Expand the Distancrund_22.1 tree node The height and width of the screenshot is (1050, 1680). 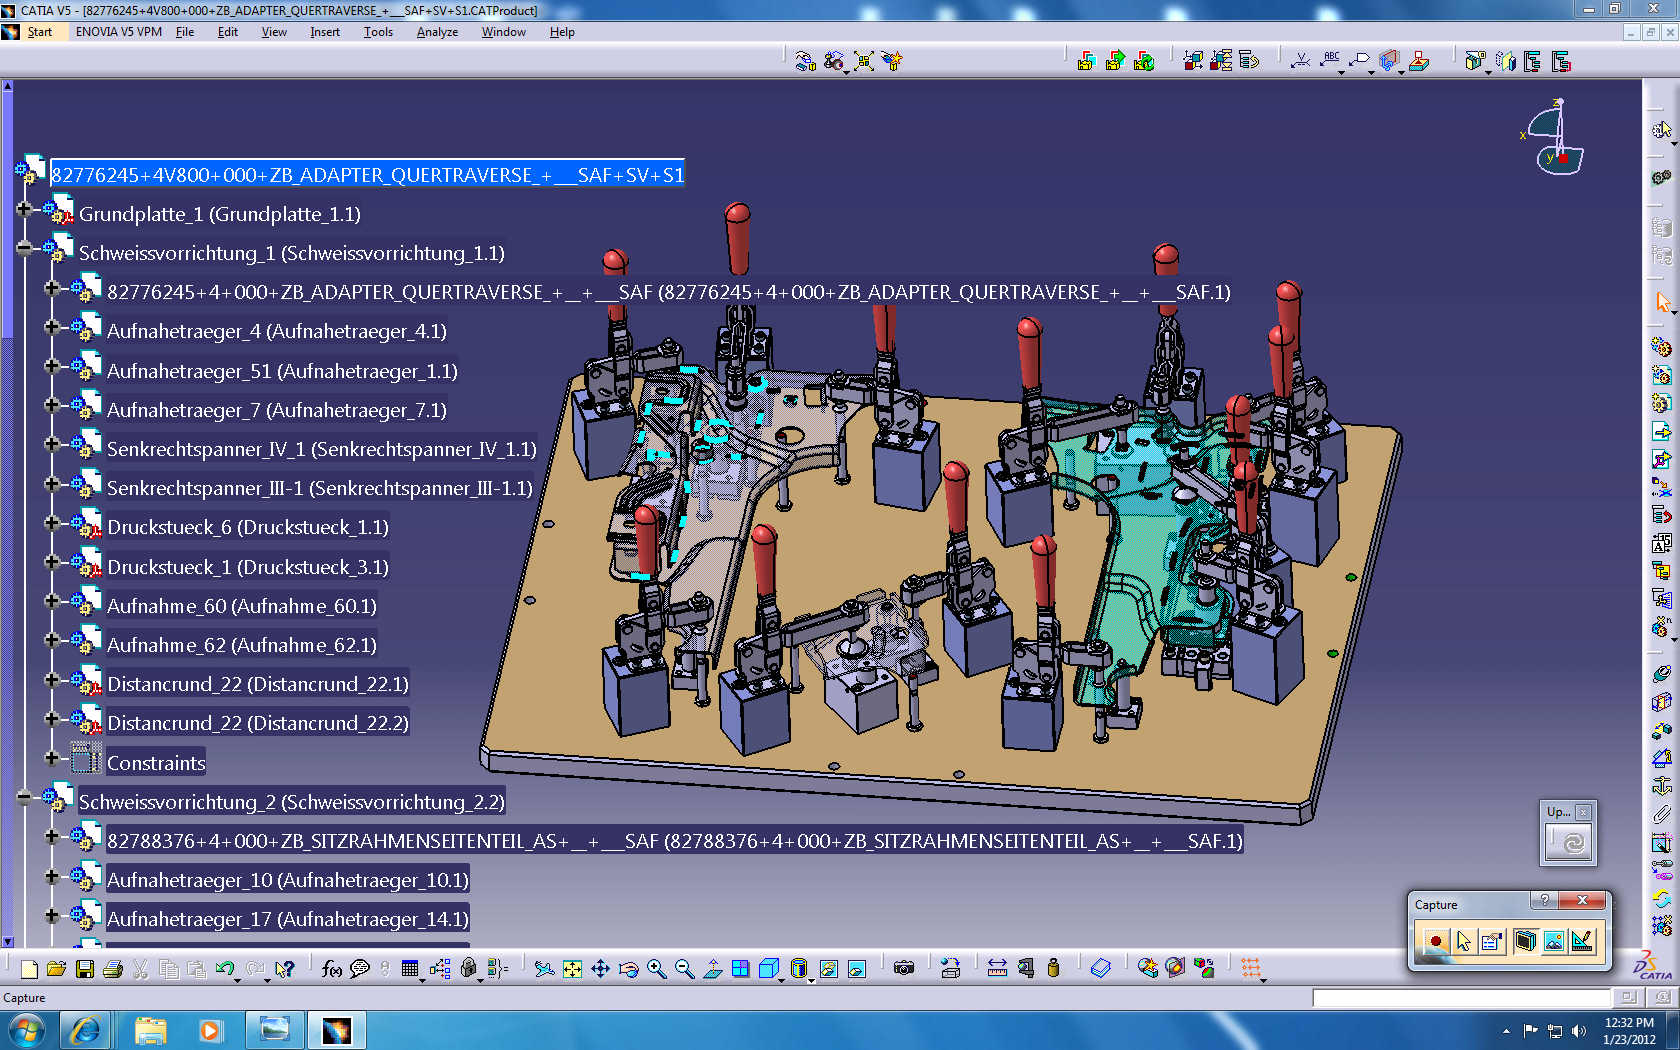52,680
